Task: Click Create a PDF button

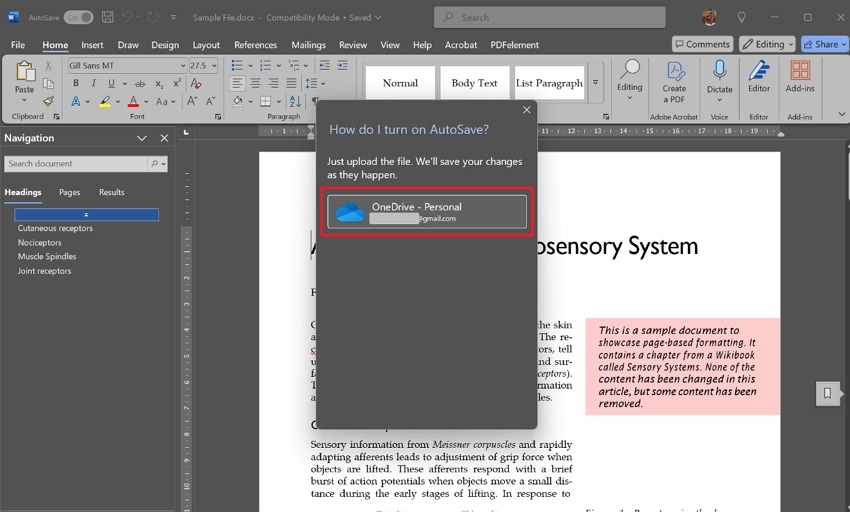Action: point(674,82)
